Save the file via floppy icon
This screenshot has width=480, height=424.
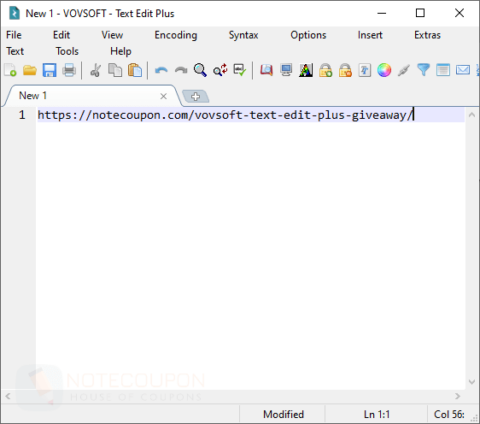pyautogui.click(x=49, y=70)
